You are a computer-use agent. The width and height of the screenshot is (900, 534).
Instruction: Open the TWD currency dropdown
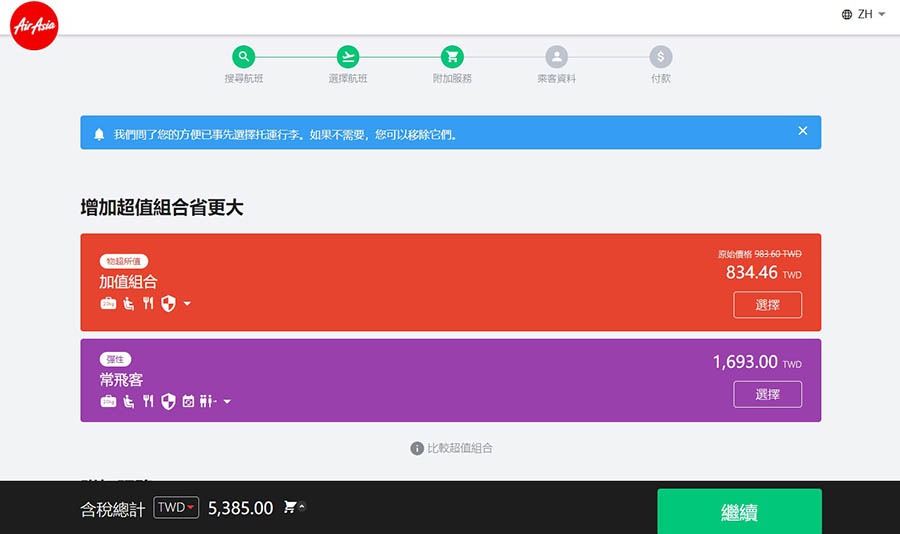[177, 508]
